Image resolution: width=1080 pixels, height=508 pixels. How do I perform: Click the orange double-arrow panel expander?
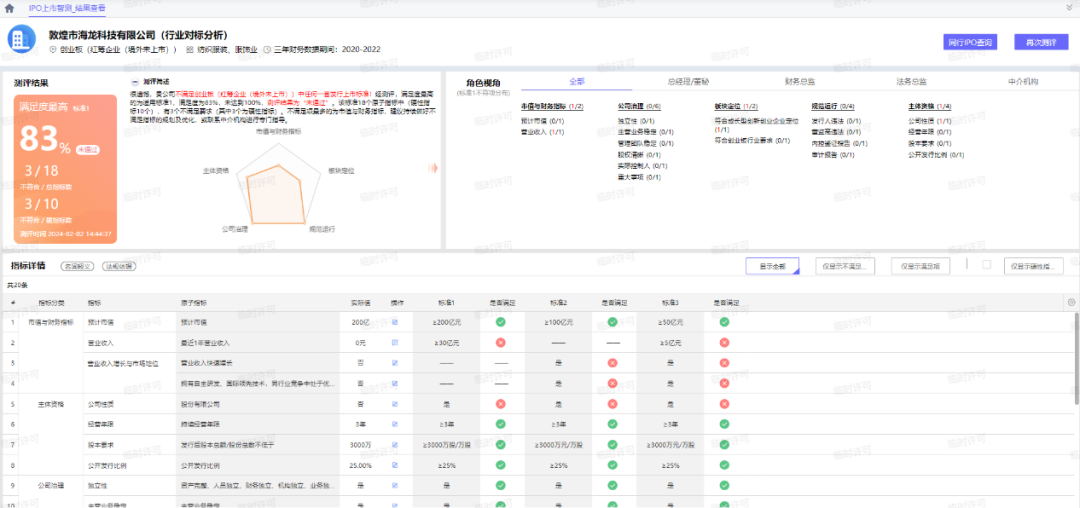coord(433,167)
